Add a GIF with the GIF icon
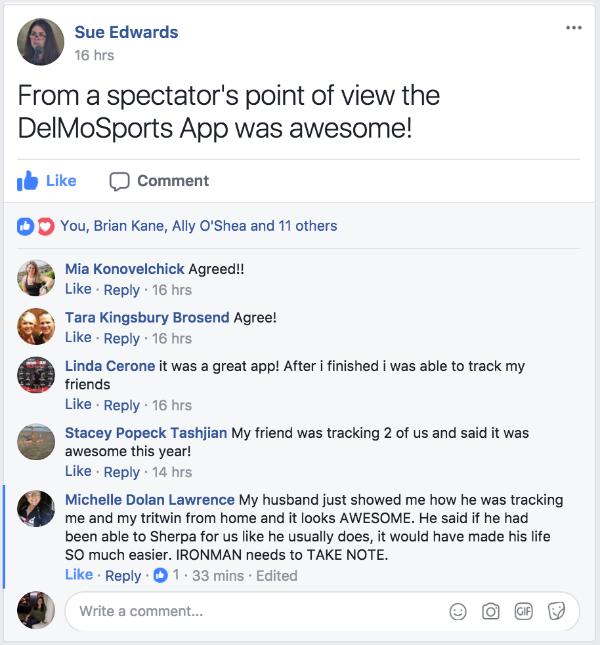600x645 pixels. pyautogui.click(x=524, y=611)
